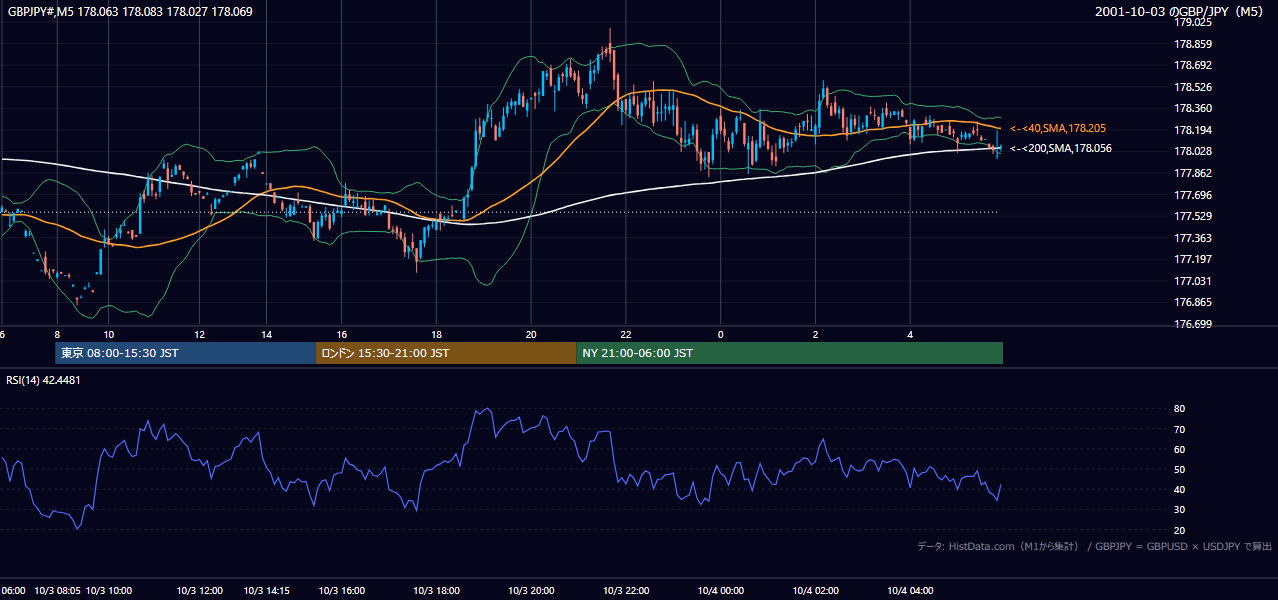Select the 東京 08:00-15:30 JST session bar
The height and width of the screenshot is (600, 1278).
click(x=185, y=353)
